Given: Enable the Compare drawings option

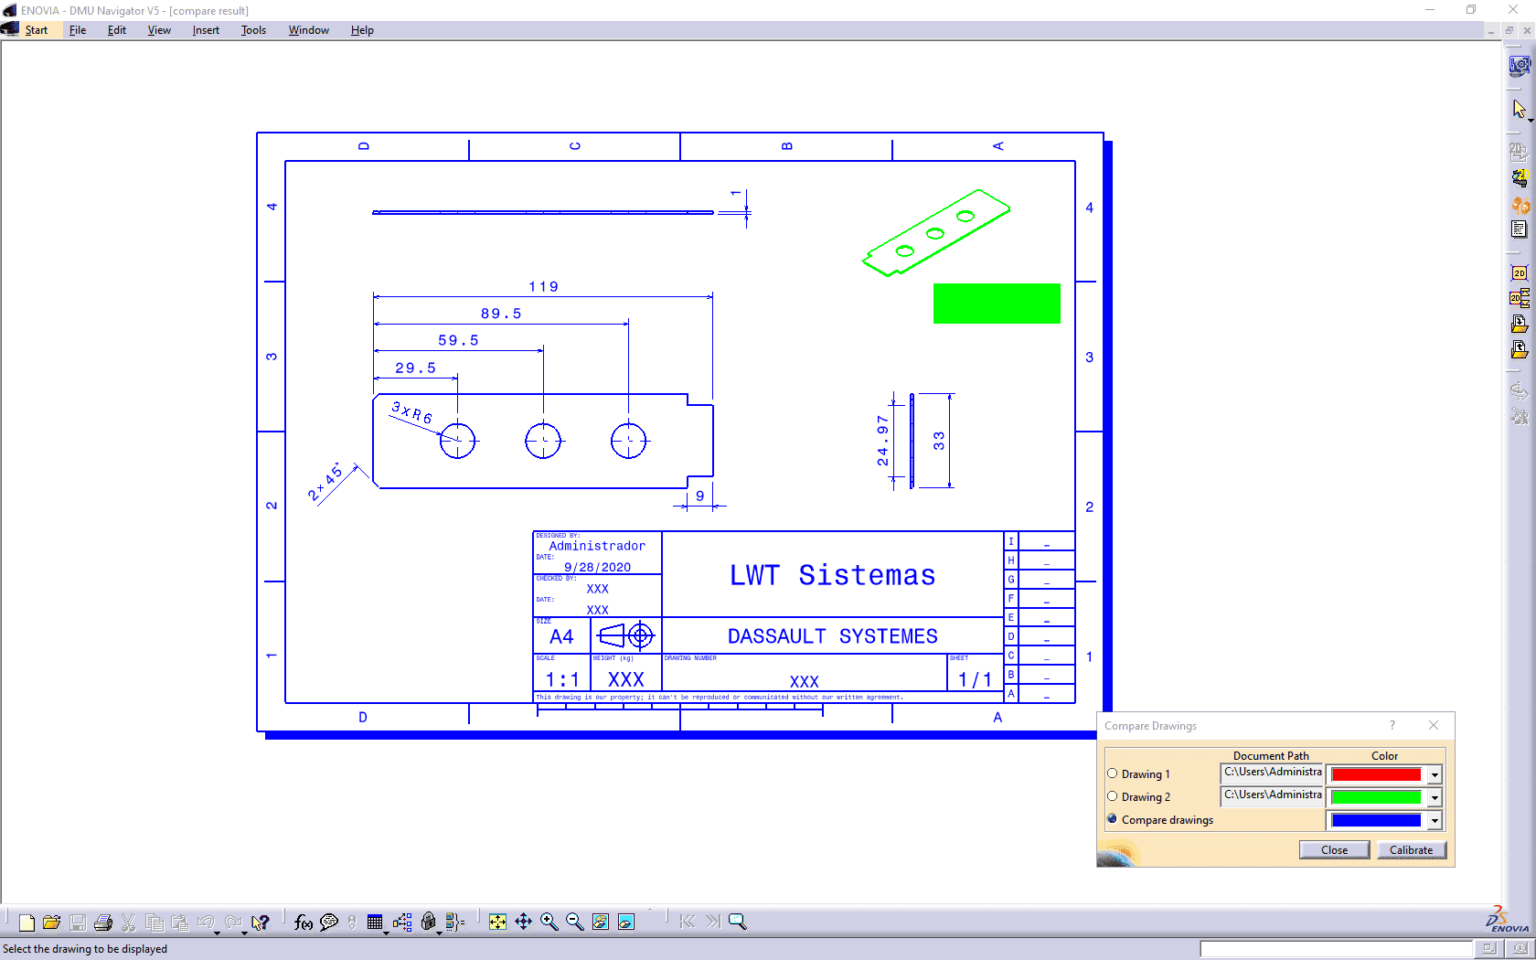Looking at the screenshot, I should coord(1112,819).
